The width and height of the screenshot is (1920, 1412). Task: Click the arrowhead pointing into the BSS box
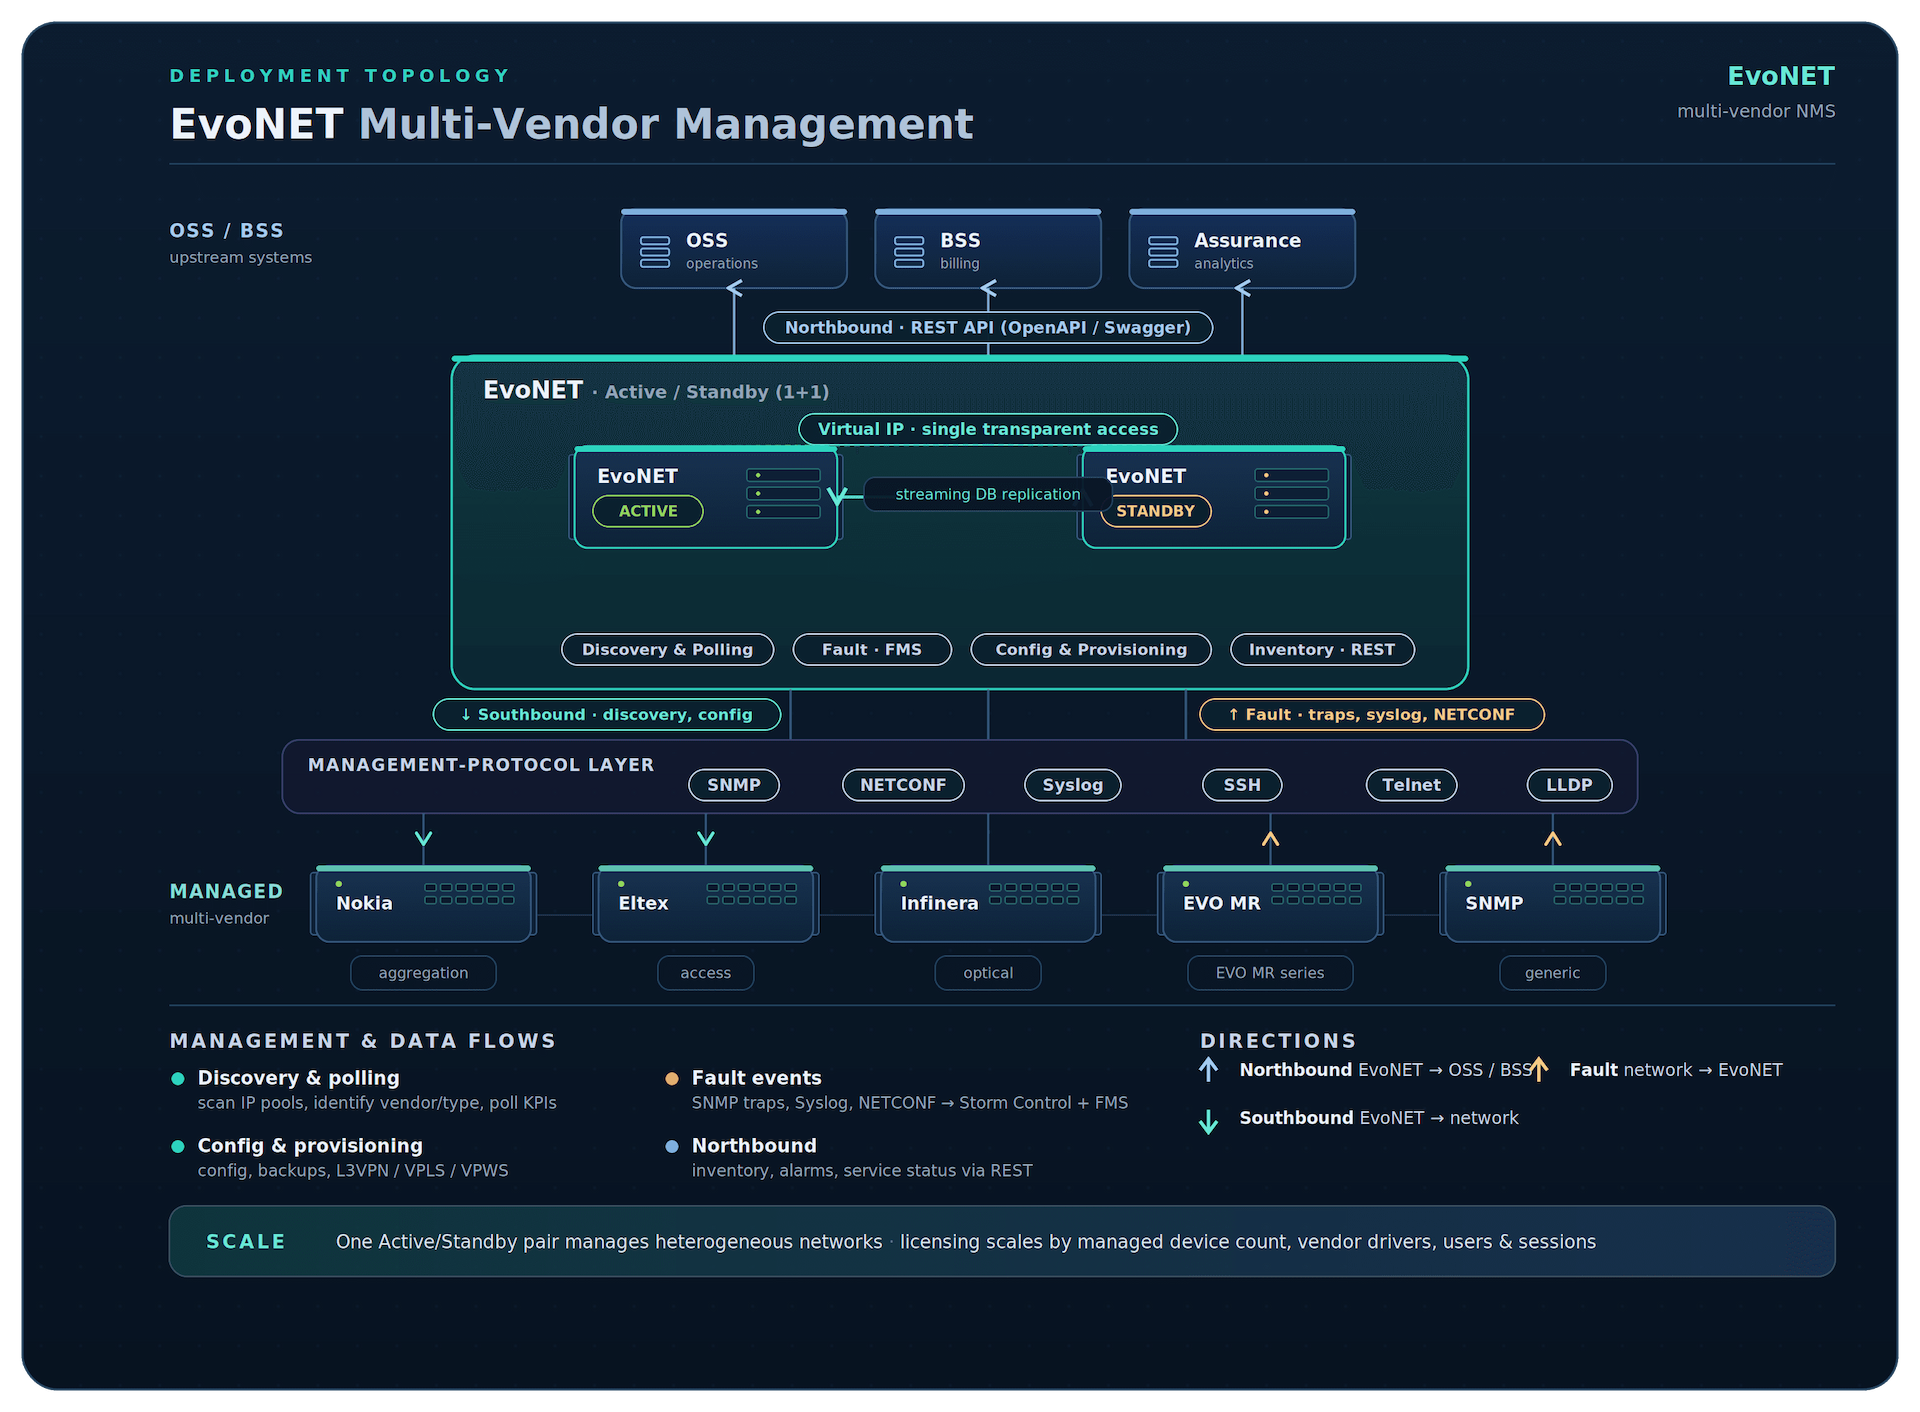[x=988, y=289]
